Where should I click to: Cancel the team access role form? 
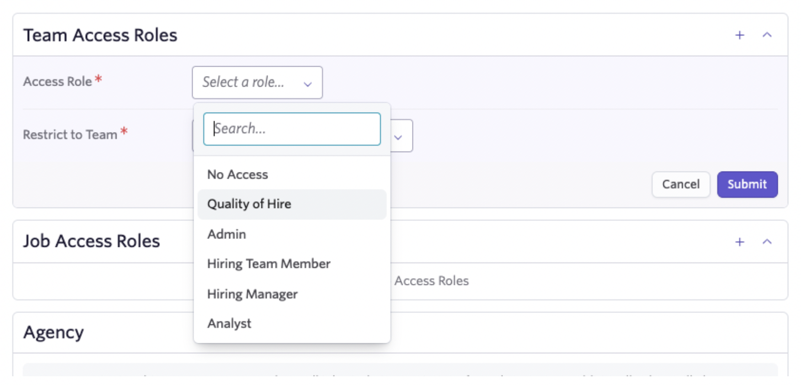point(681,184)
